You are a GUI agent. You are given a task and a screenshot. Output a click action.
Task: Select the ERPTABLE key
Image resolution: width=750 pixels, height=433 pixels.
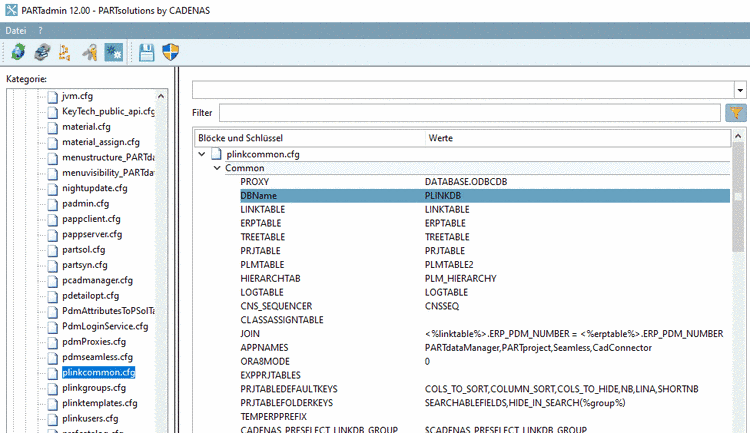261,223
